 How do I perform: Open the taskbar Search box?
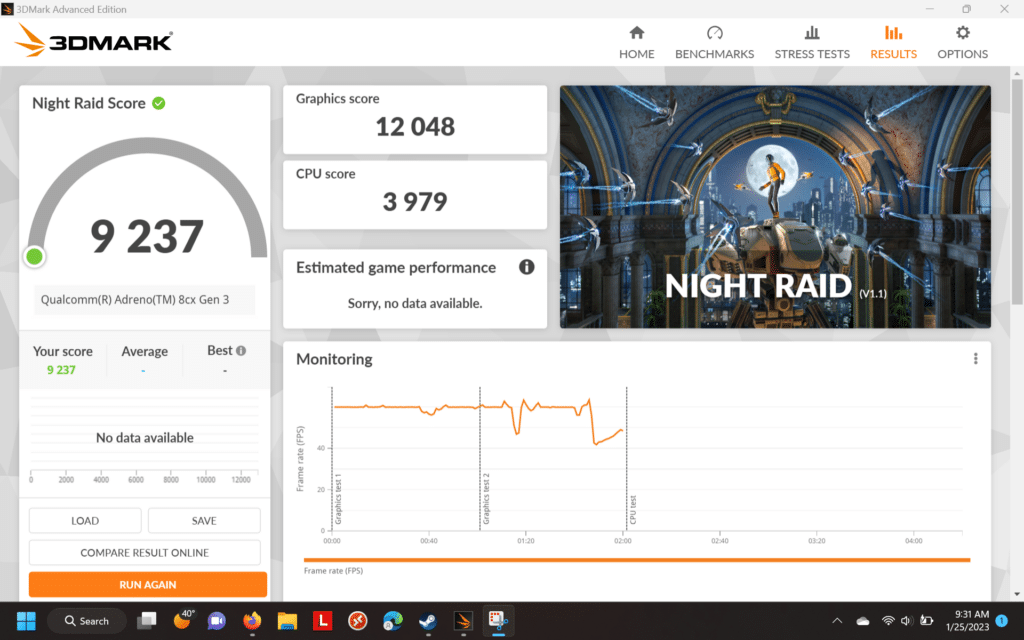tap(87, 620)
